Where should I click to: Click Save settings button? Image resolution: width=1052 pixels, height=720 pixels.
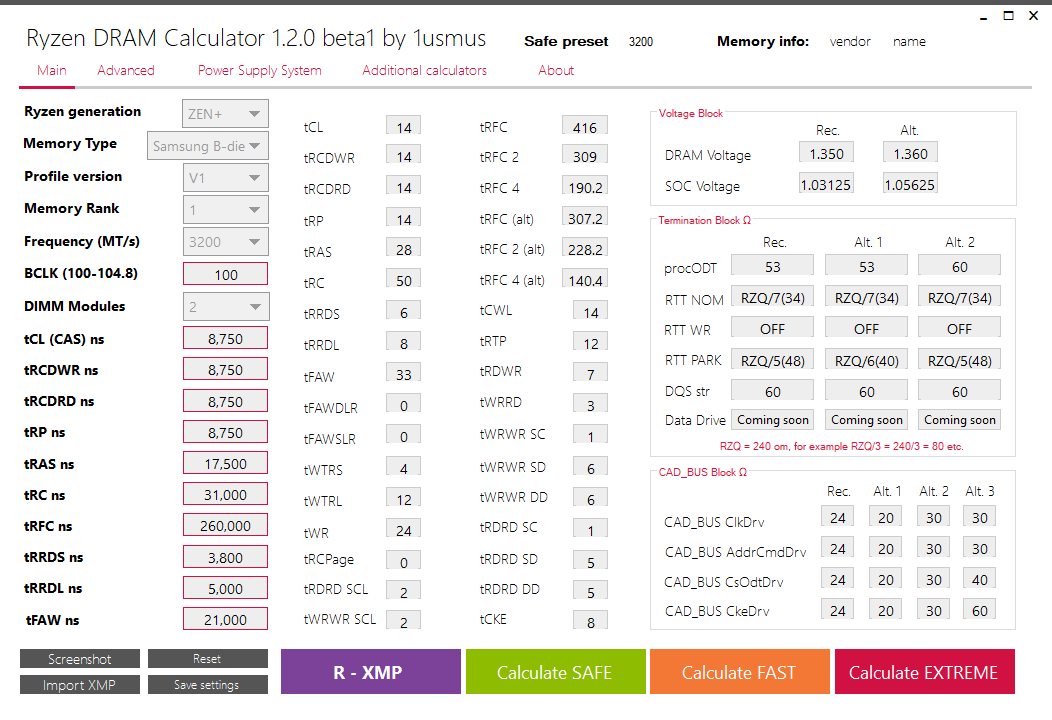[207, 684]
